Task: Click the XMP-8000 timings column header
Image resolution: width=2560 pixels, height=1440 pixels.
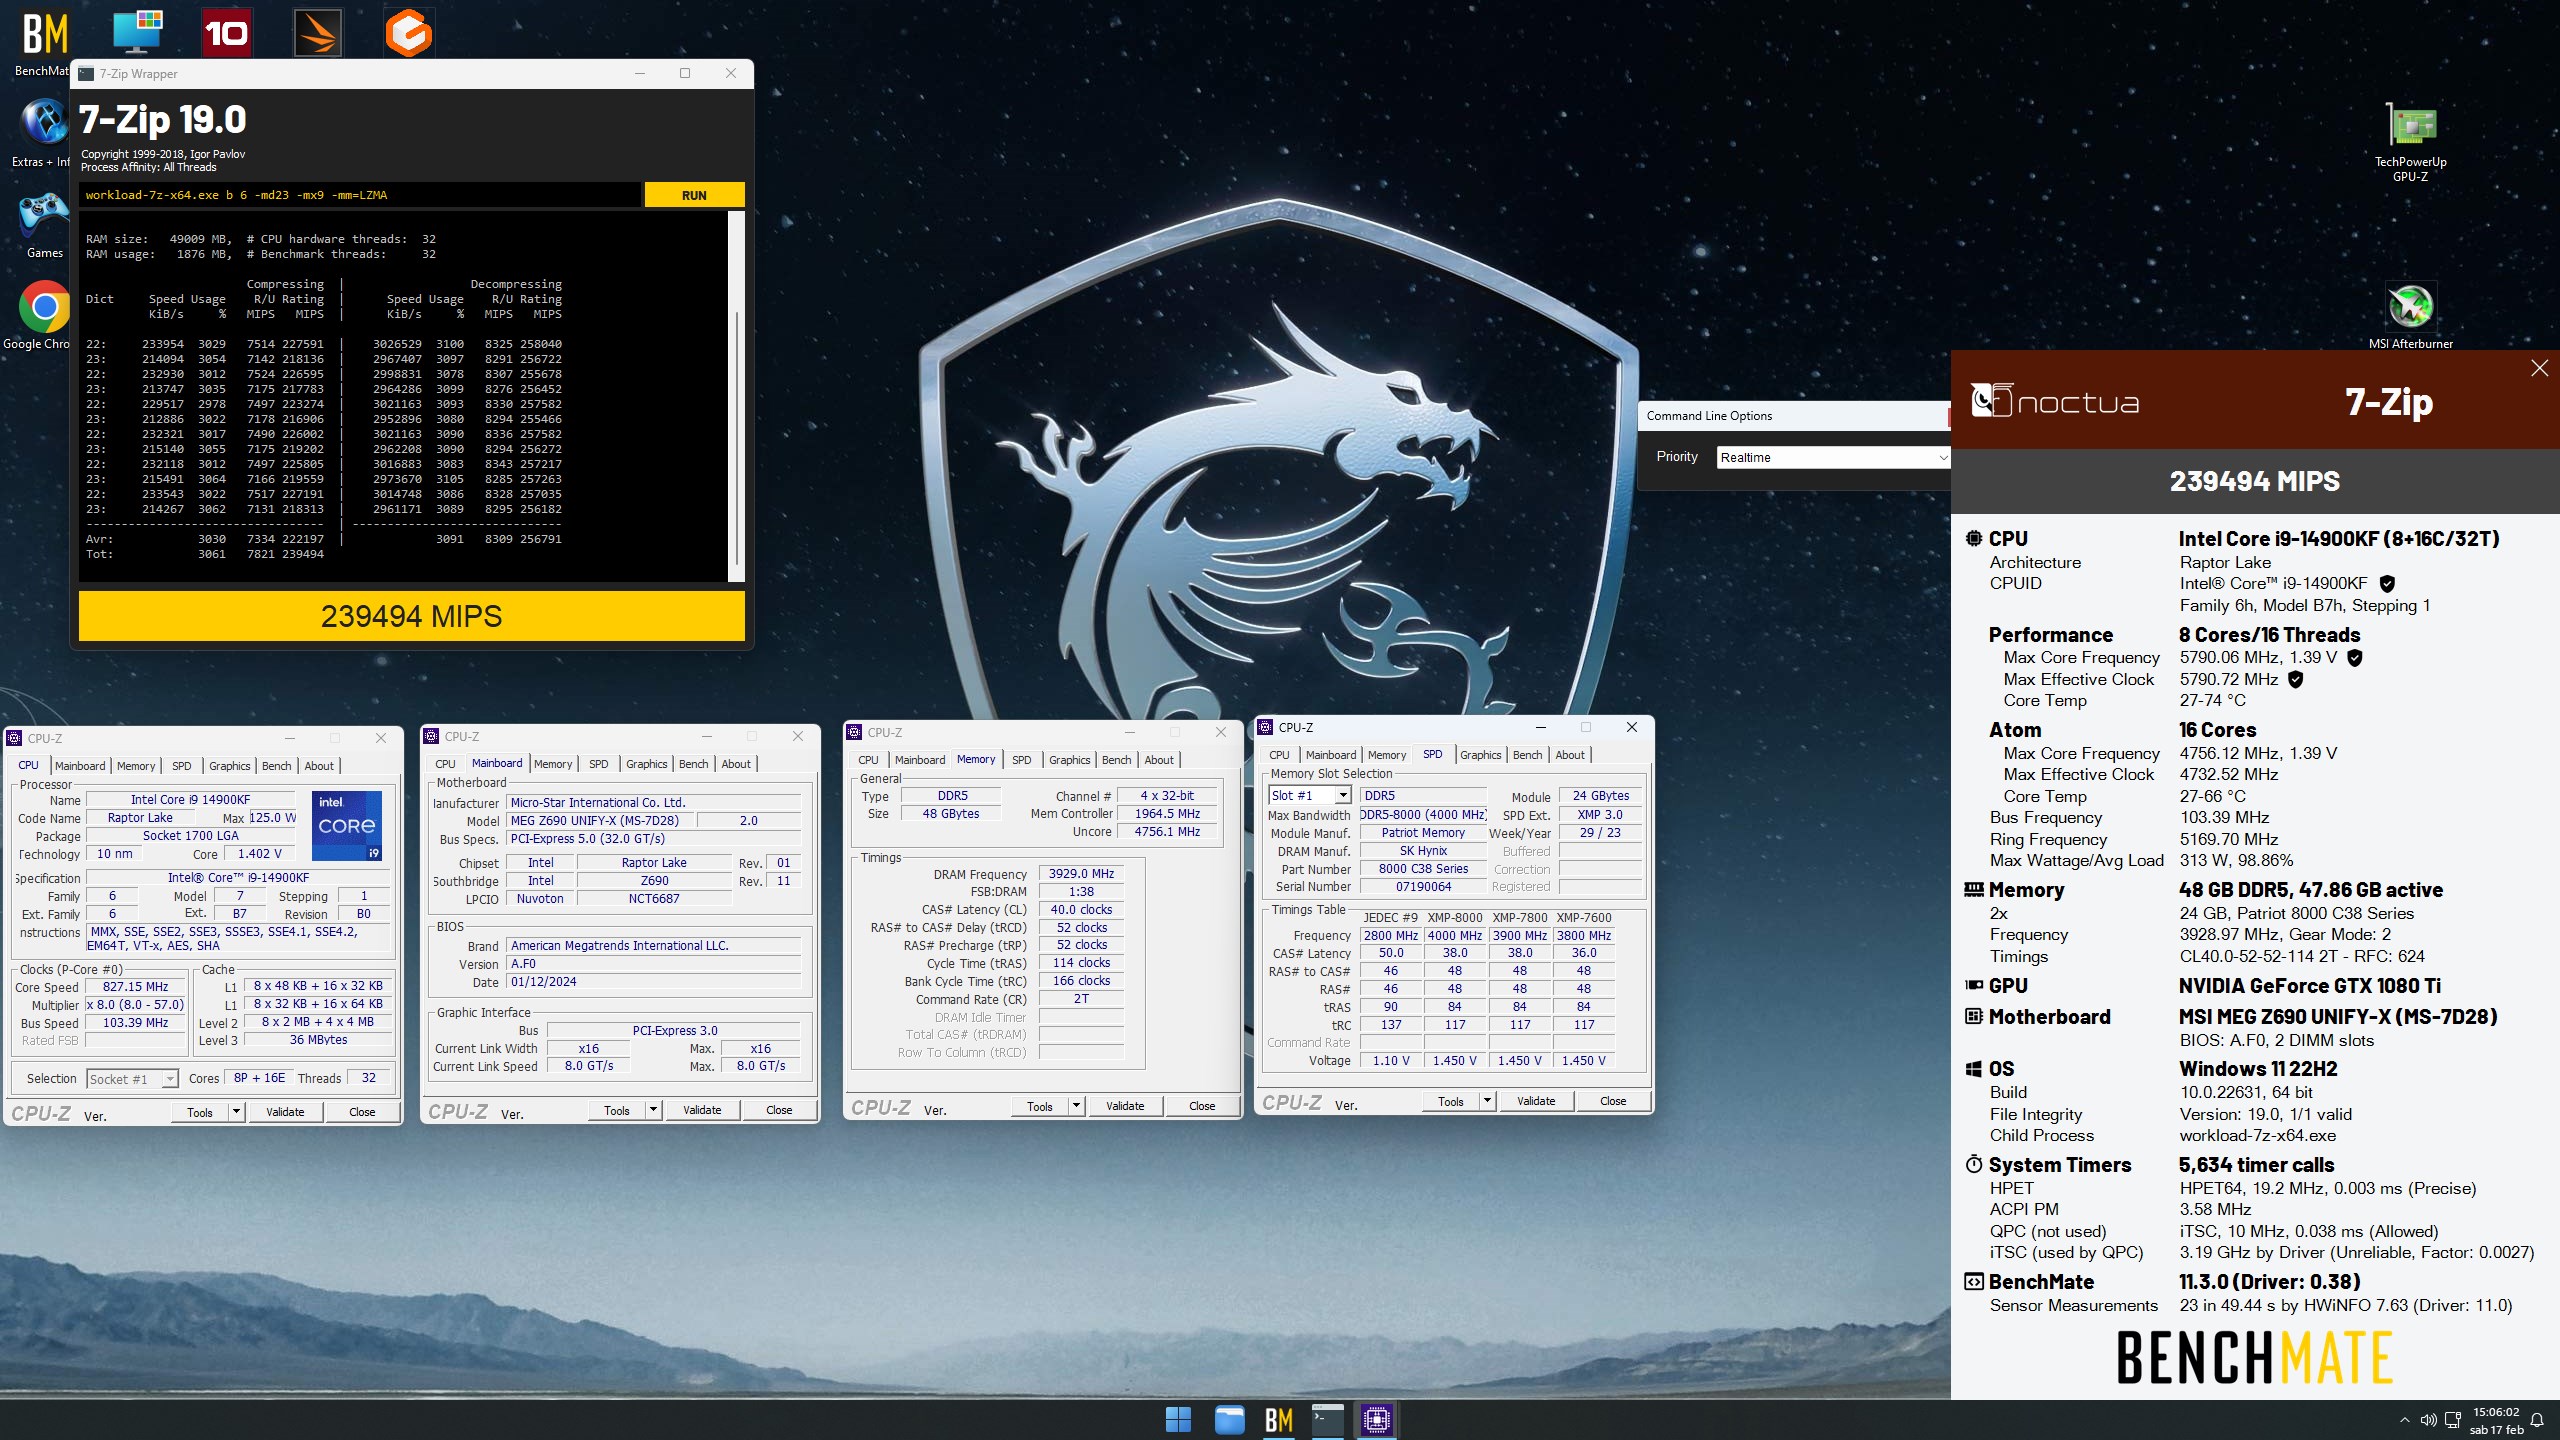Action: (x=1455, y=918)
